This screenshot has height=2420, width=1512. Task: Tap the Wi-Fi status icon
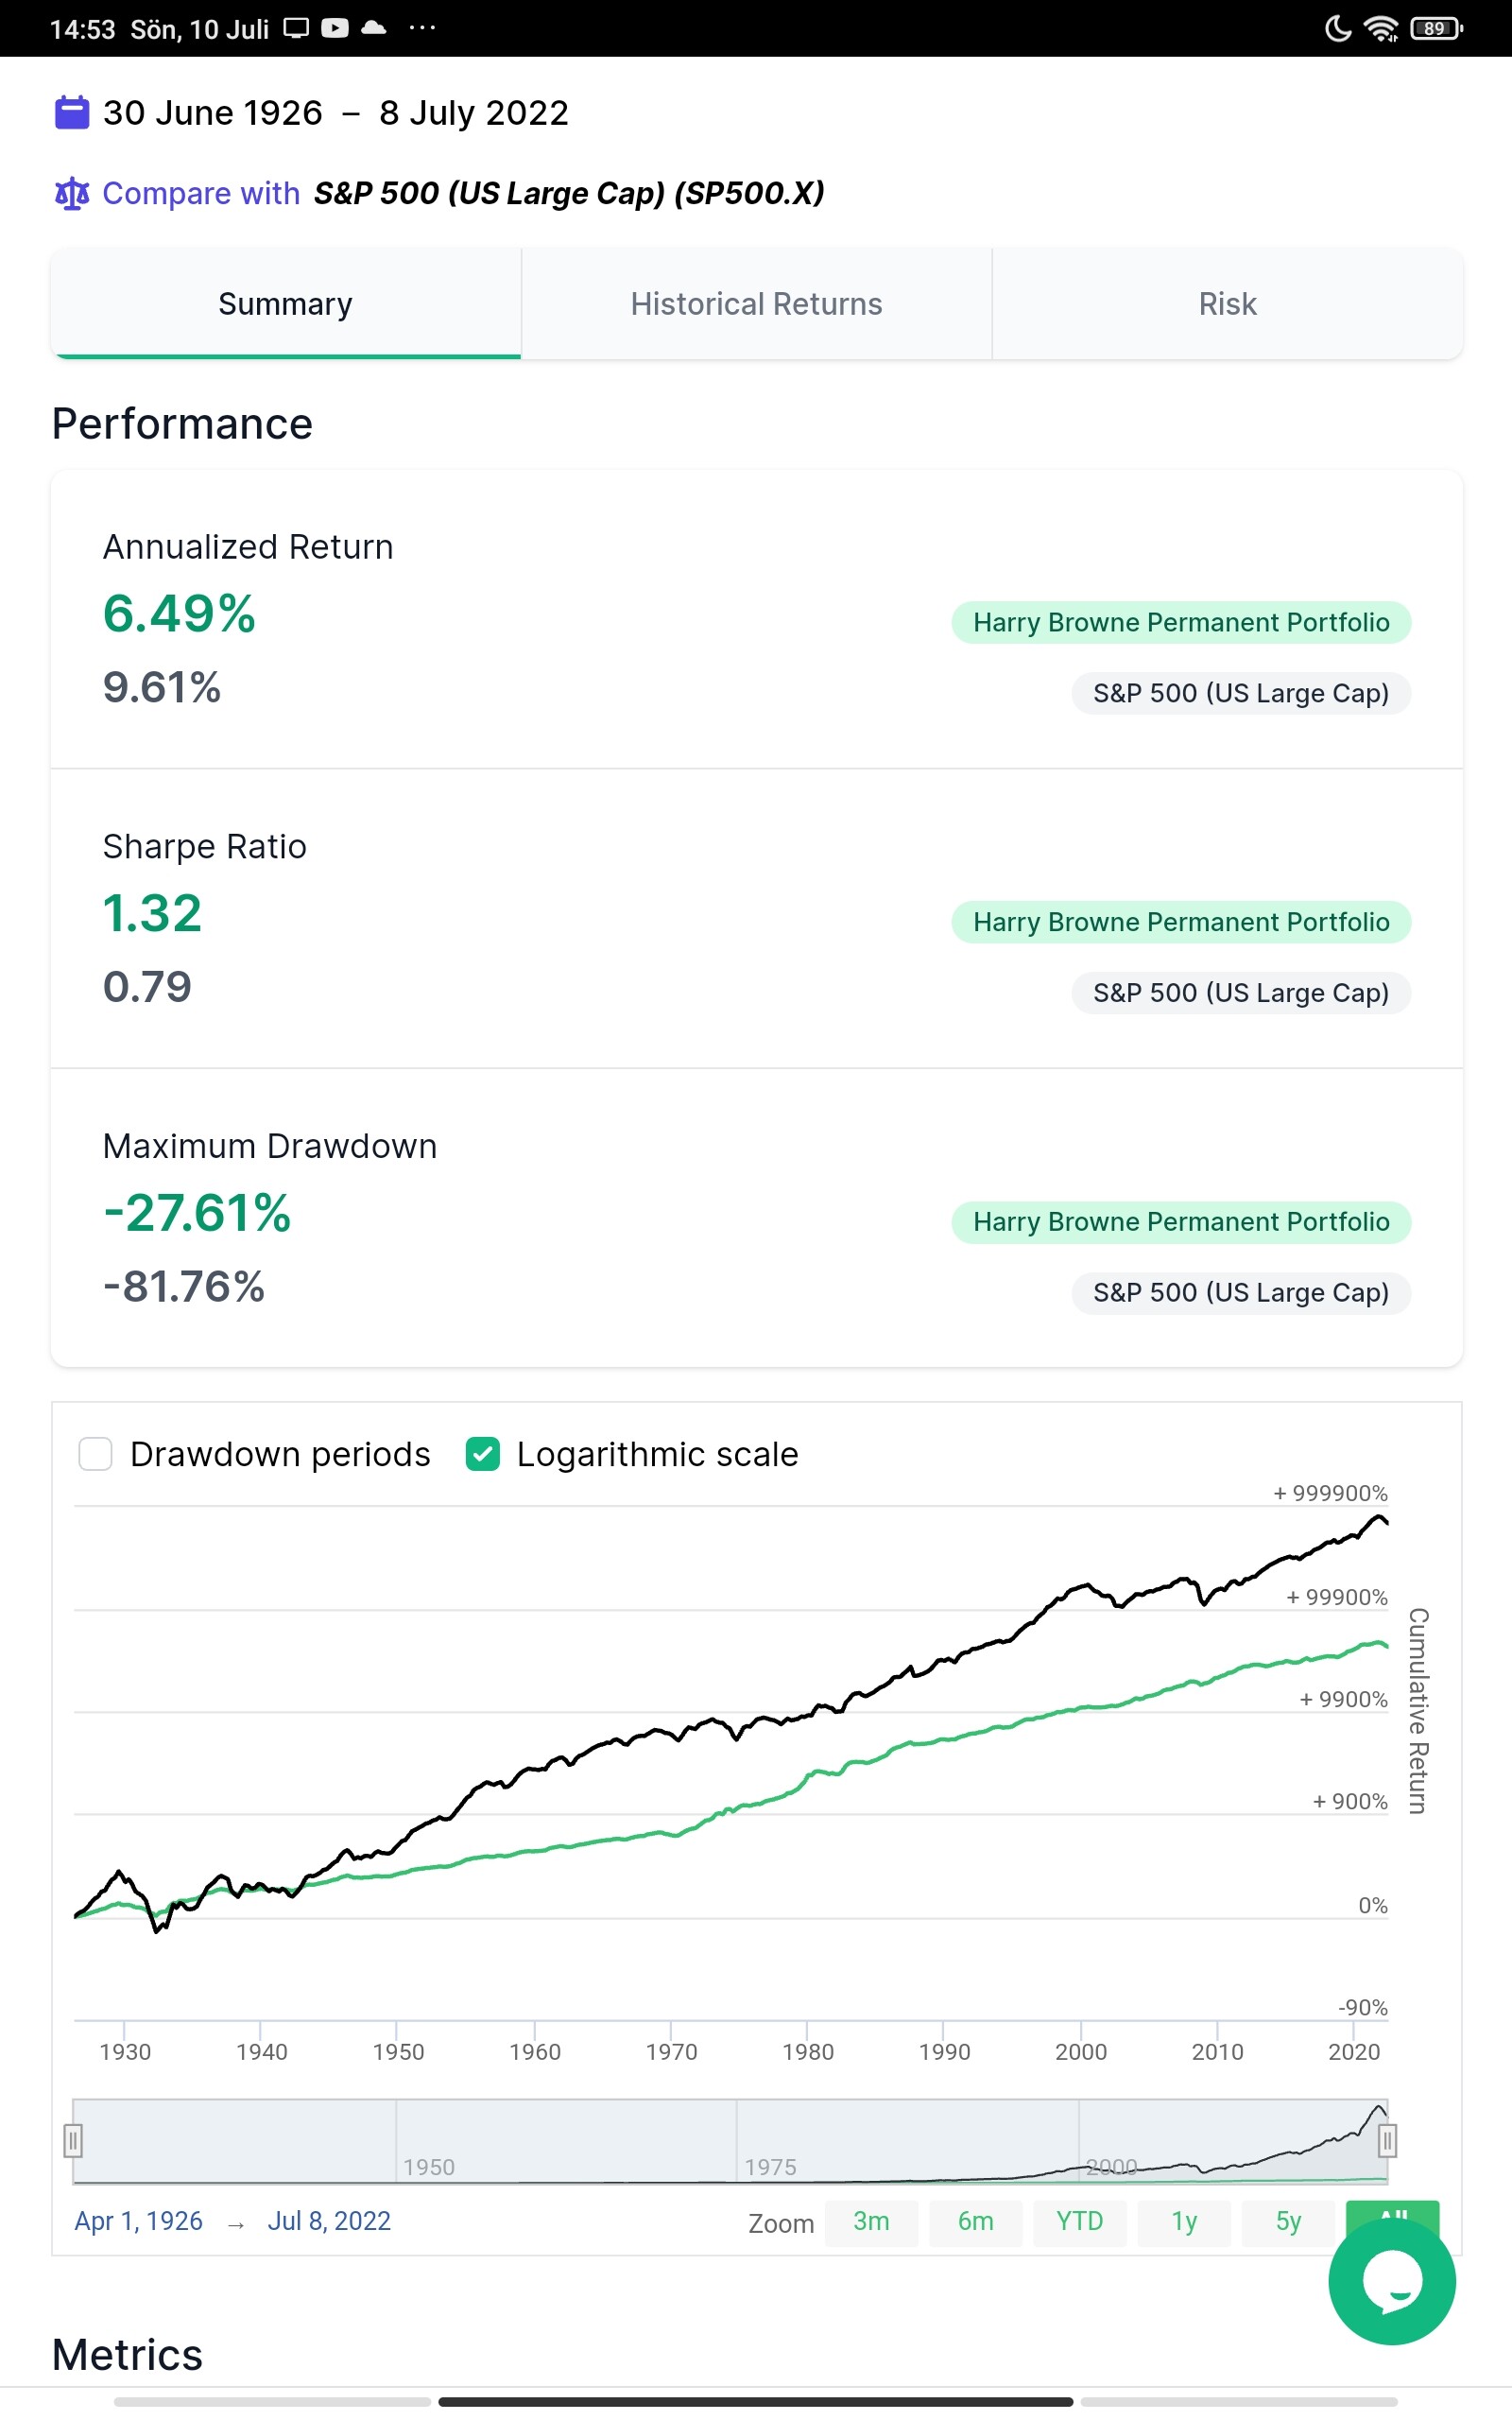[1381, 29]
